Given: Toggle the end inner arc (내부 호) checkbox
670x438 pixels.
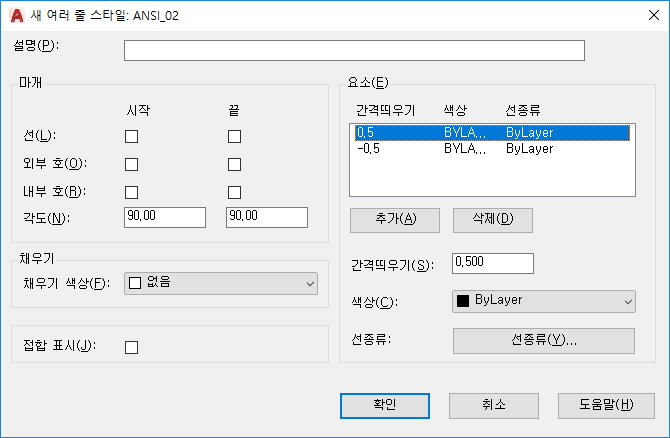Looking at the screenshot, I should 234,192.
